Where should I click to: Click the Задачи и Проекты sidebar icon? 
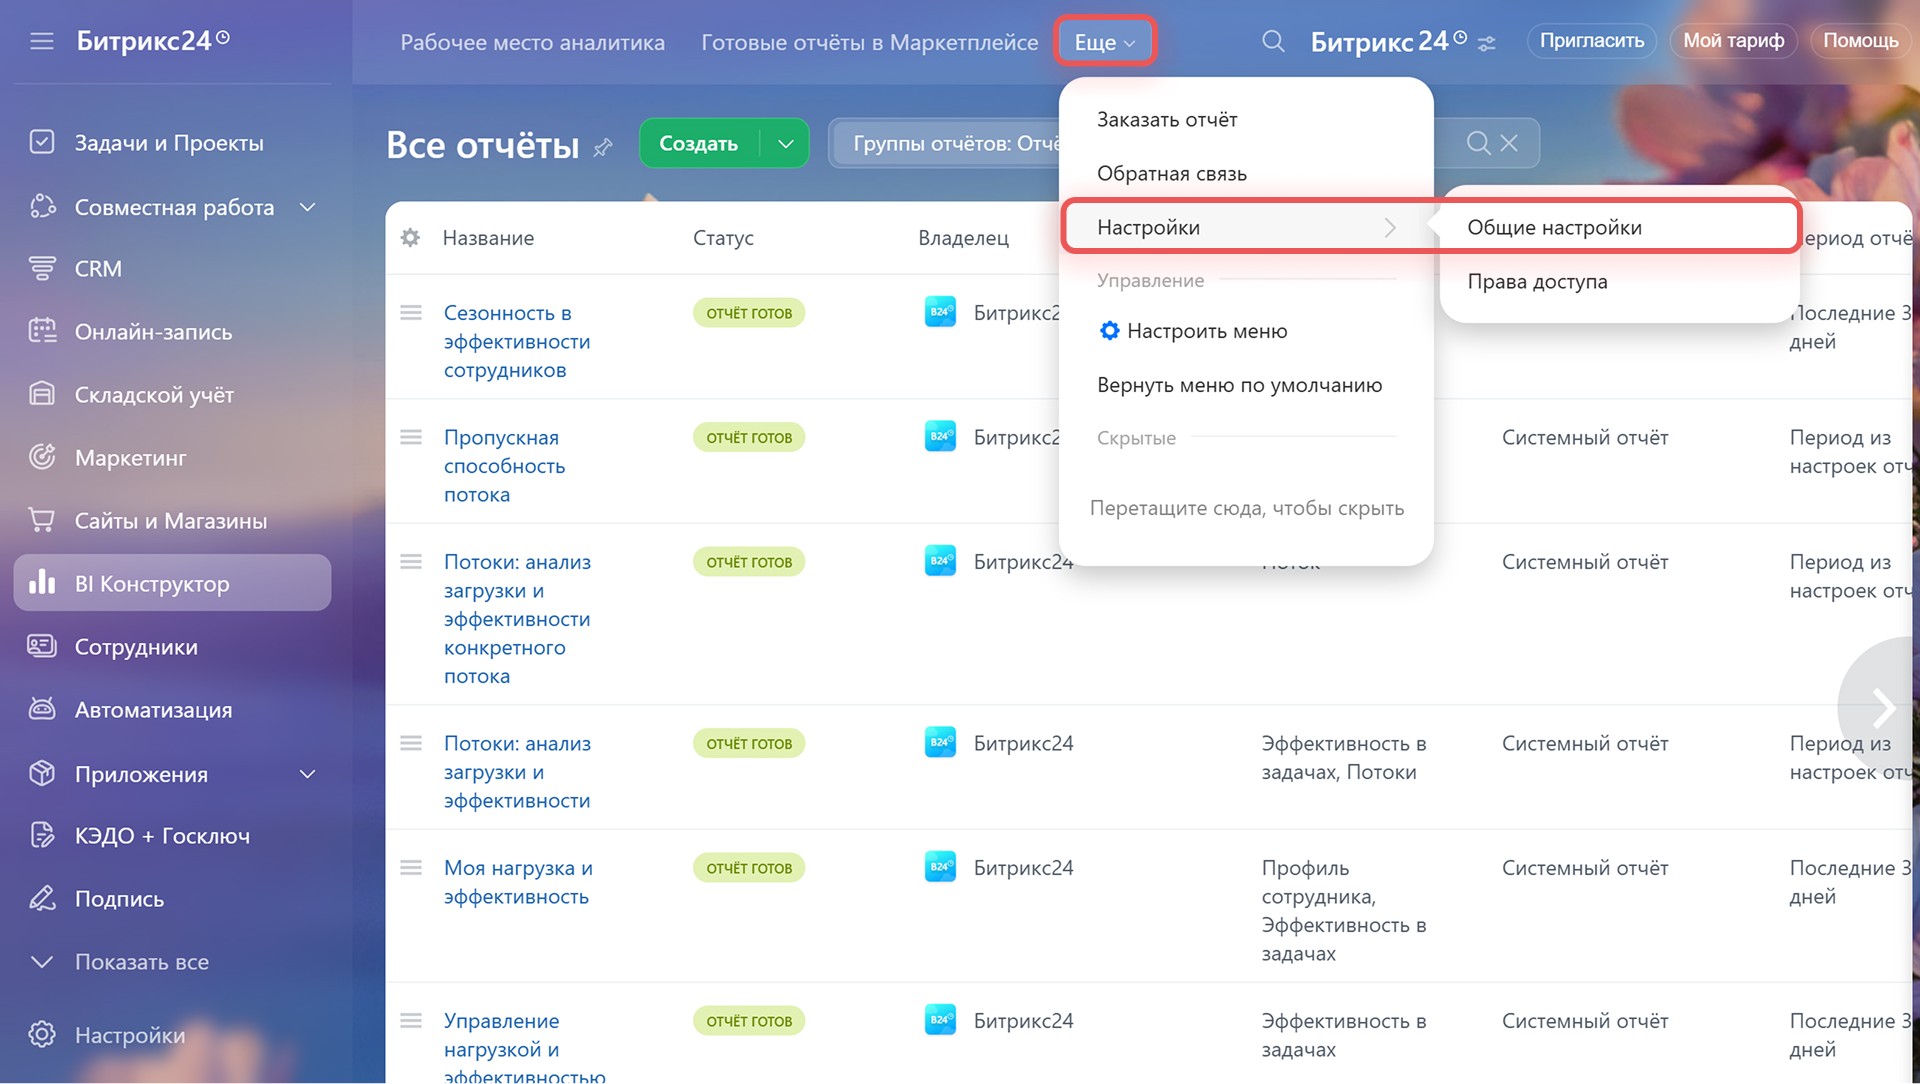pyautogui.click(x=42, y=142)
